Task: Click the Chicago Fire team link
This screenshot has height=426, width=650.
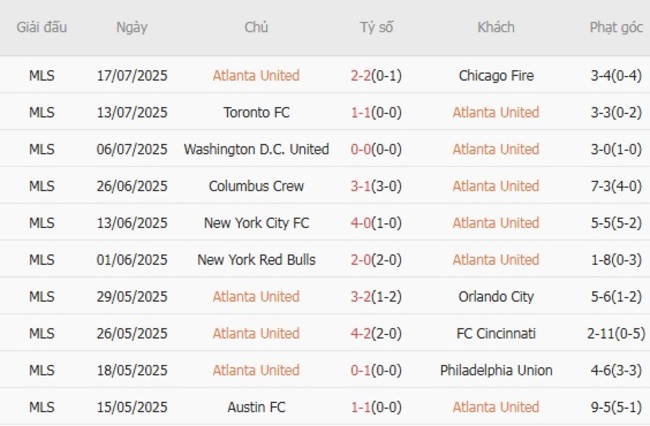Action: pyautogui.click(x=496, y=75)
